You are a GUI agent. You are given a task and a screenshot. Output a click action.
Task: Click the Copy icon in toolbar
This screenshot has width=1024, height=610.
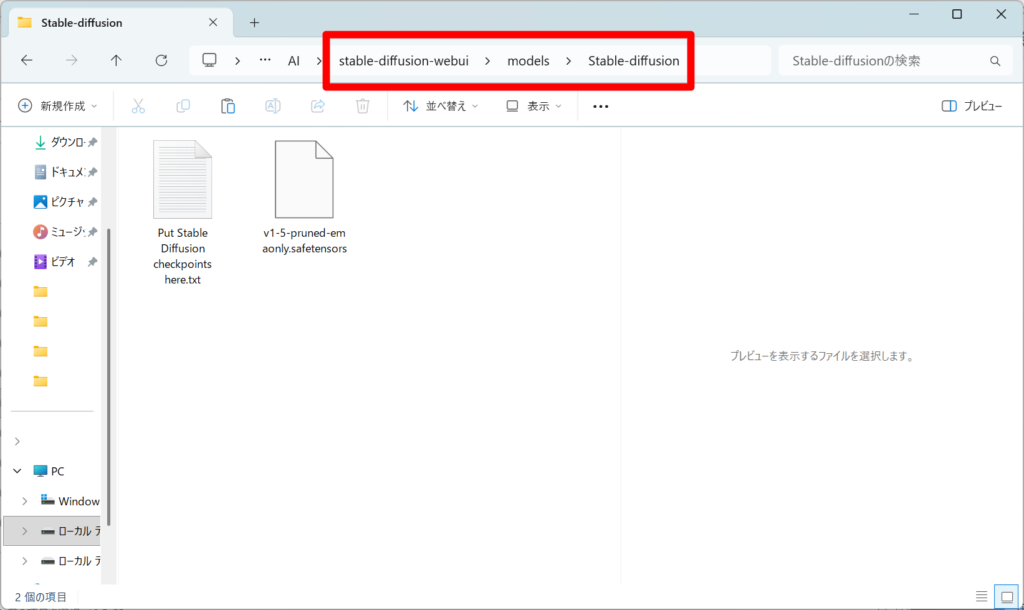(x=183, y=106)
